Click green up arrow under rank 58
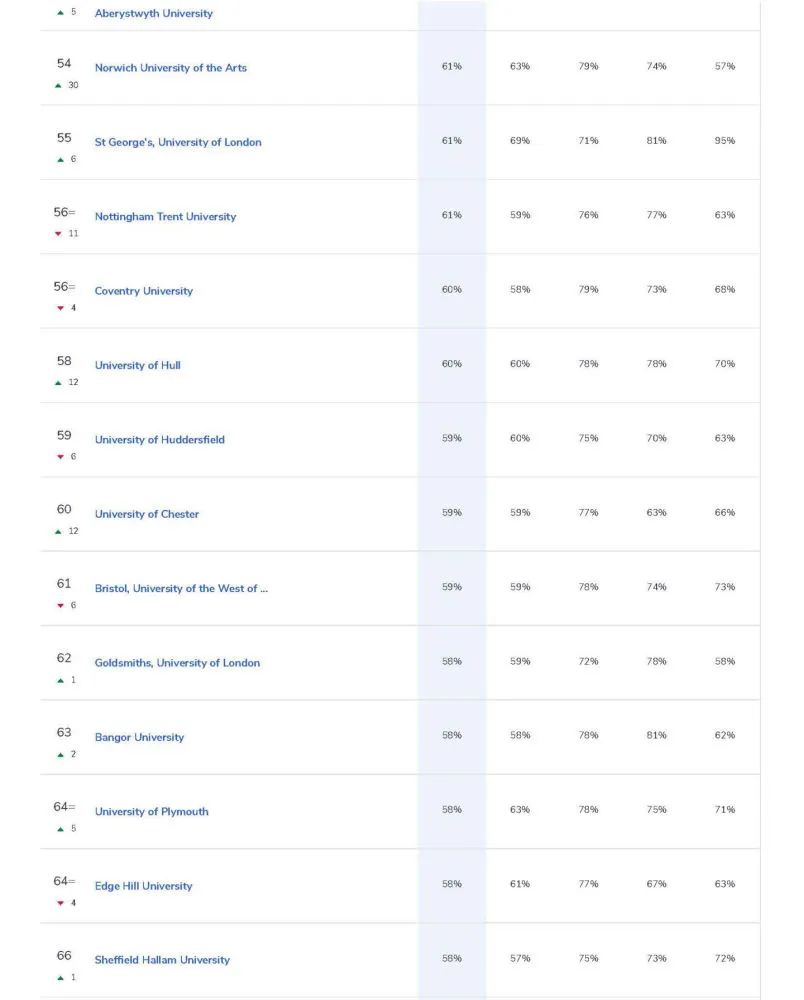 [x=58, y=383]
